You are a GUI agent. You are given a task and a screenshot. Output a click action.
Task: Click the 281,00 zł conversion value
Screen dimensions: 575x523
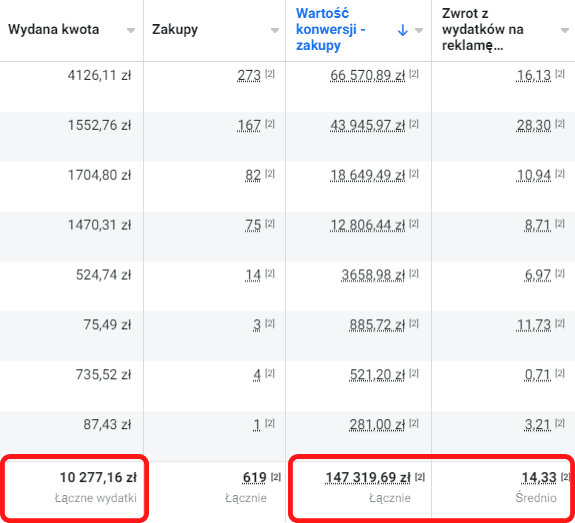(x=377, y=425)
